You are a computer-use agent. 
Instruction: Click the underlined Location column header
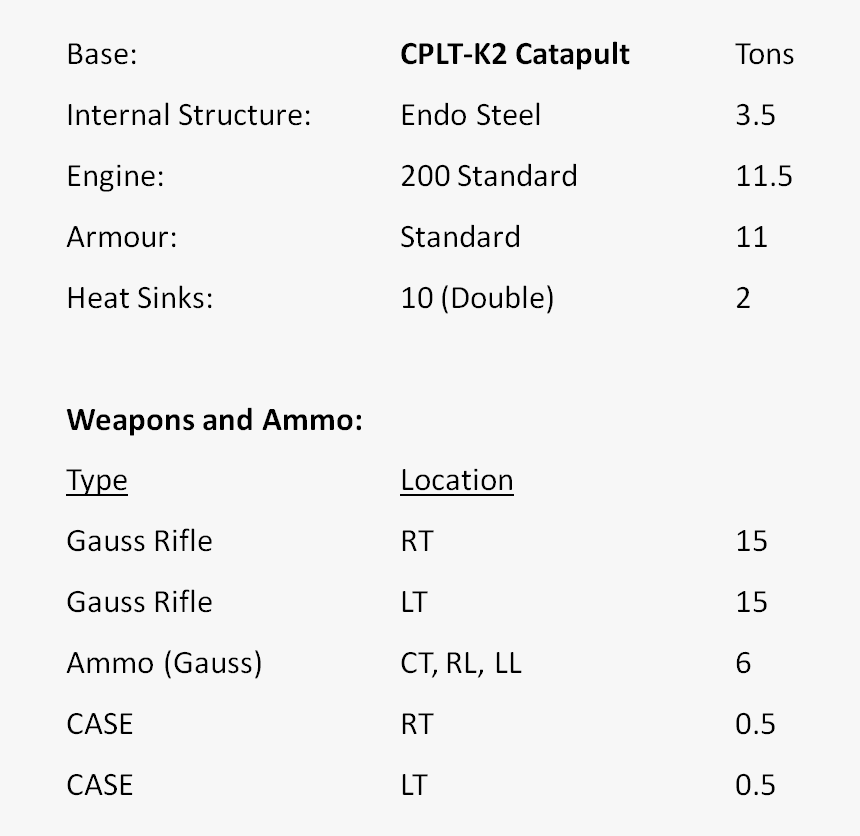pos(456,481)
